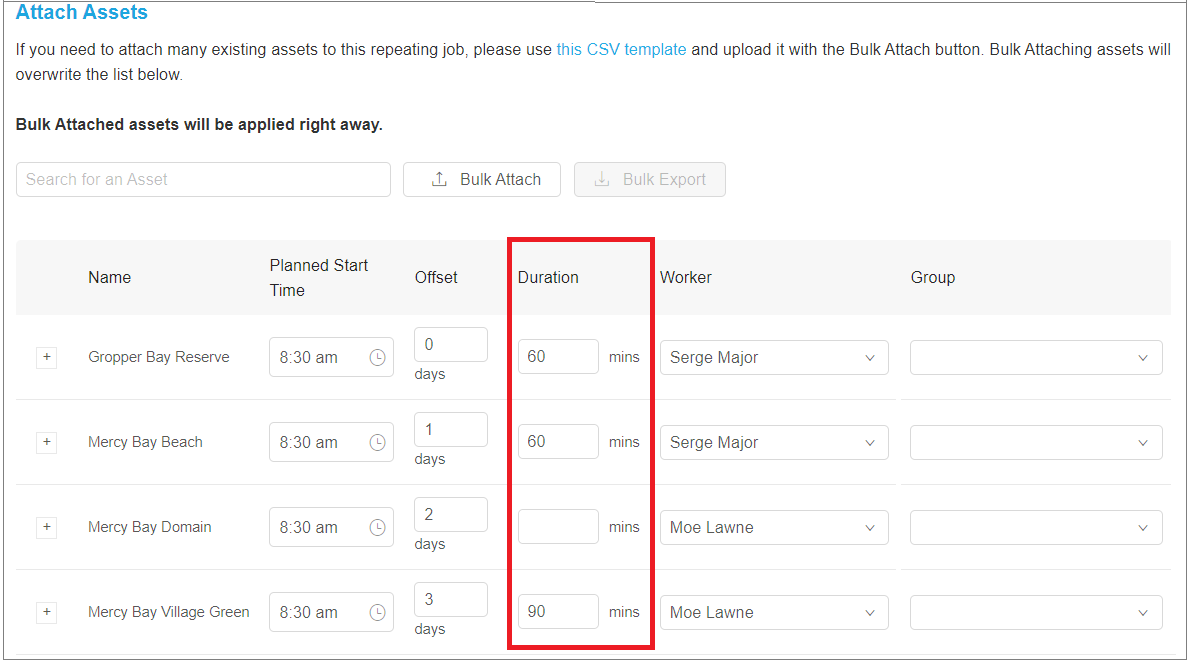Open time picker clock for Mercy Bay Beach
This screenshot has width=1190, height=662.
(377, 443)
